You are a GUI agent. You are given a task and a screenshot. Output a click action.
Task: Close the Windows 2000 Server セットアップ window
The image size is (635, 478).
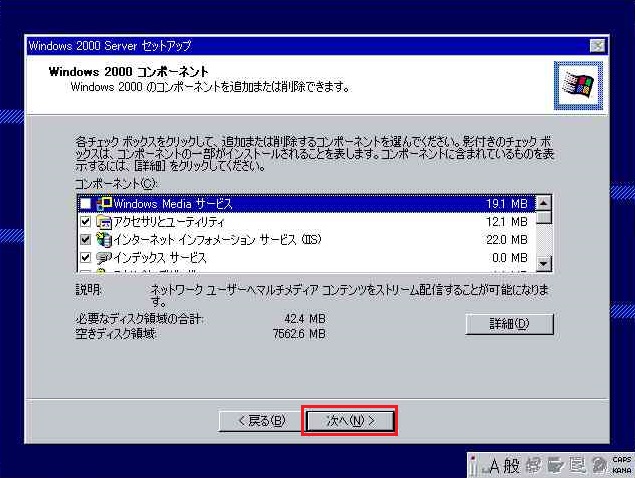coord(597,45)
